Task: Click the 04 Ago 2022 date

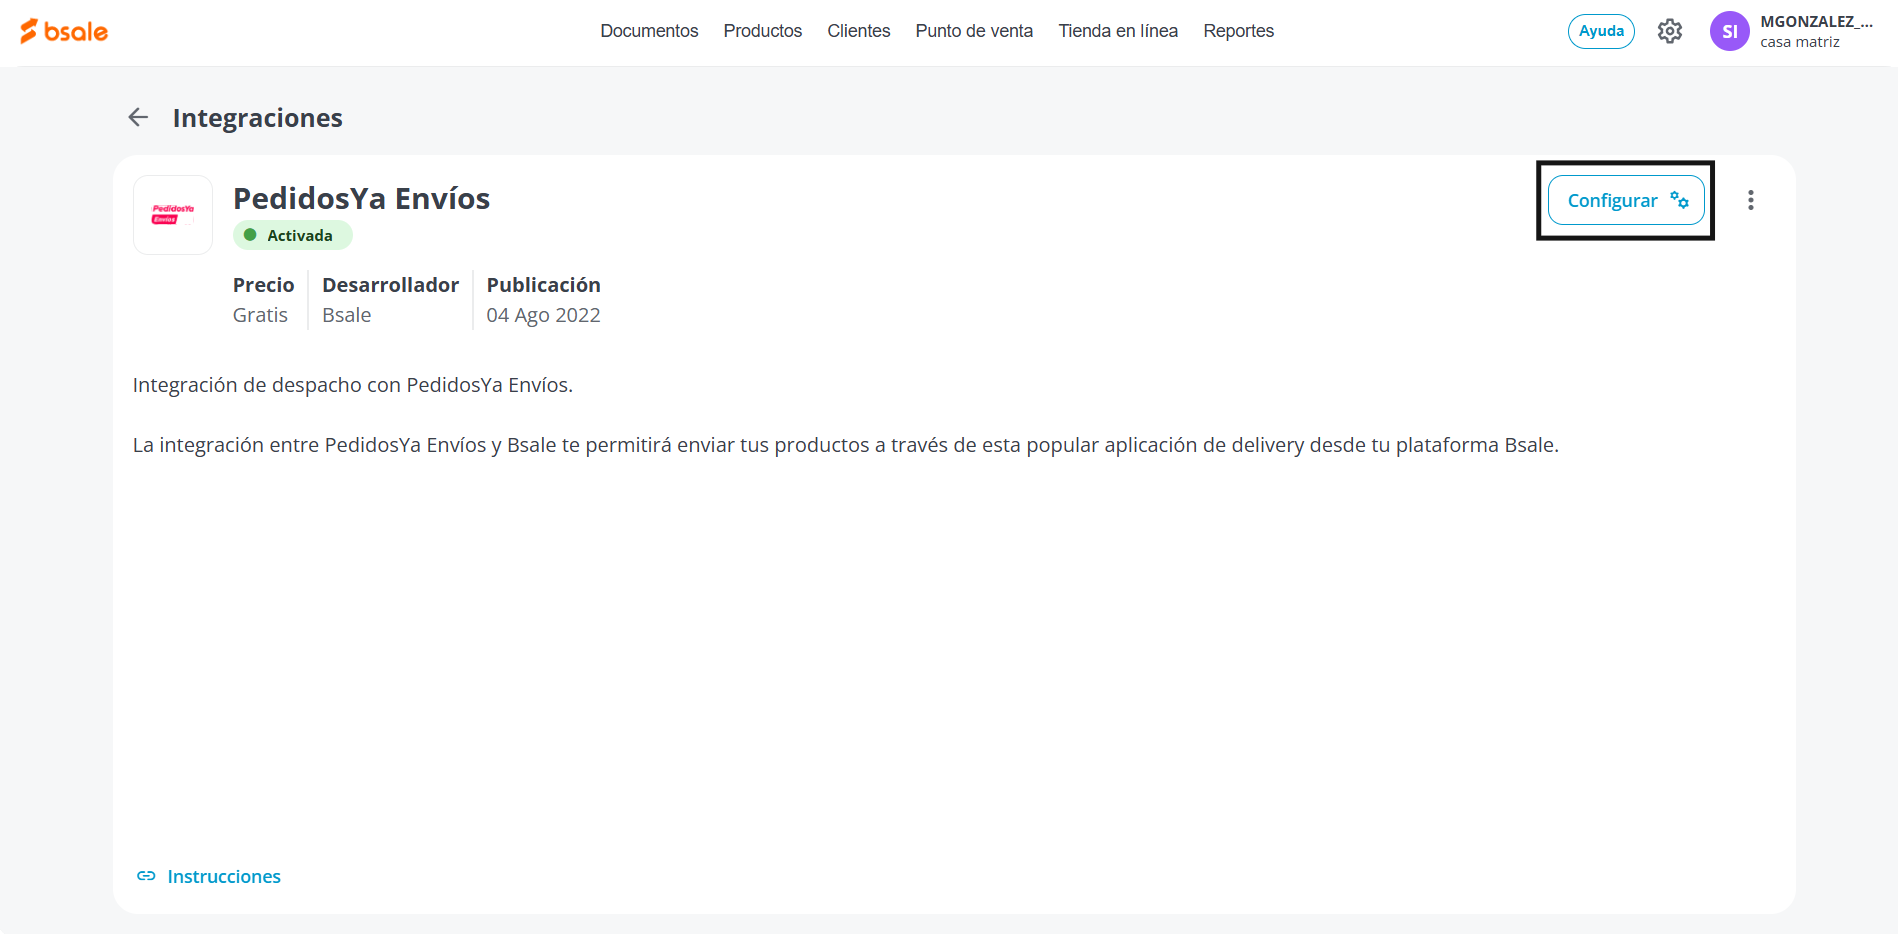Action: (x=543, y=315)
